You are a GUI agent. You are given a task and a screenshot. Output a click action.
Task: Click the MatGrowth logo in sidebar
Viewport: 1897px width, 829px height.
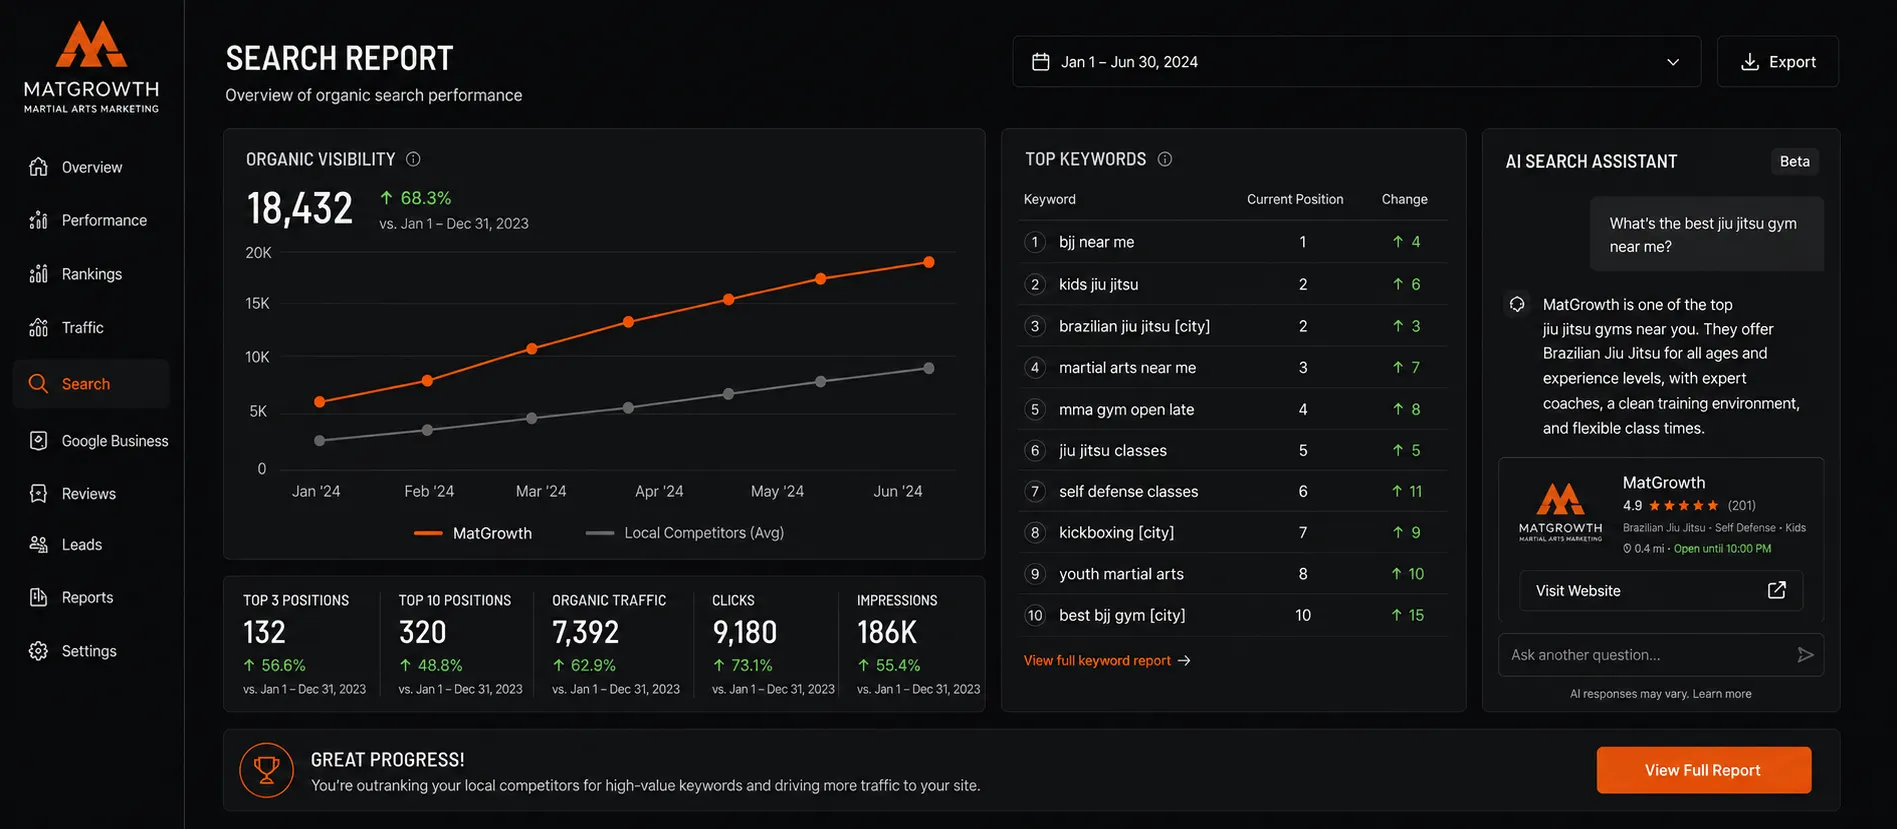click(x=91, y=67)
